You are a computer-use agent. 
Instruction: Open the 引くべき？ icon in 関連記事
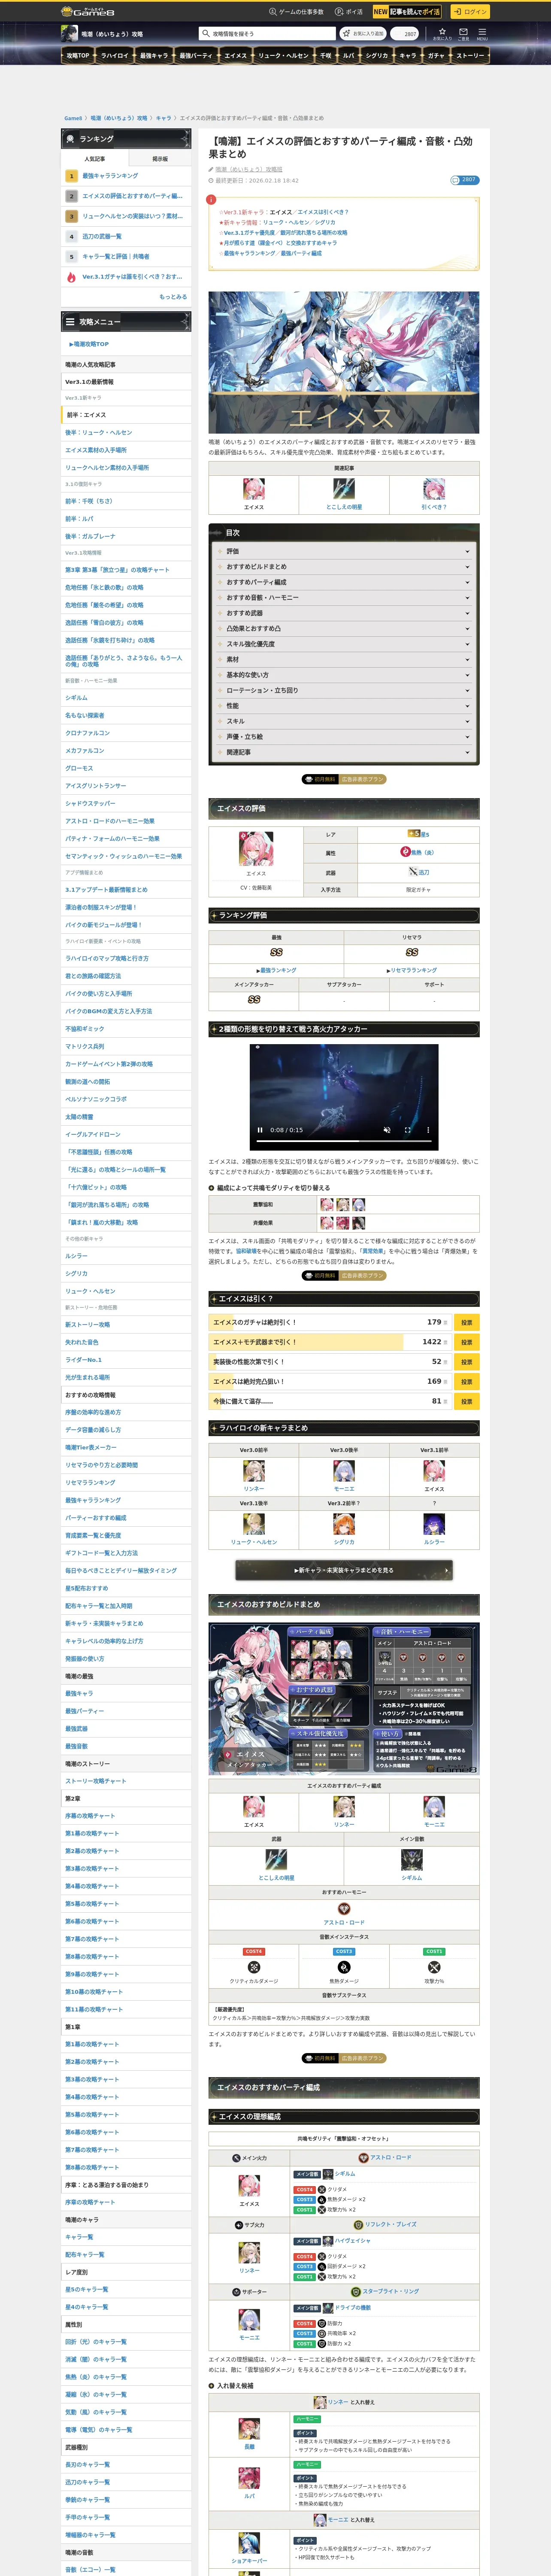coord(434,488)
